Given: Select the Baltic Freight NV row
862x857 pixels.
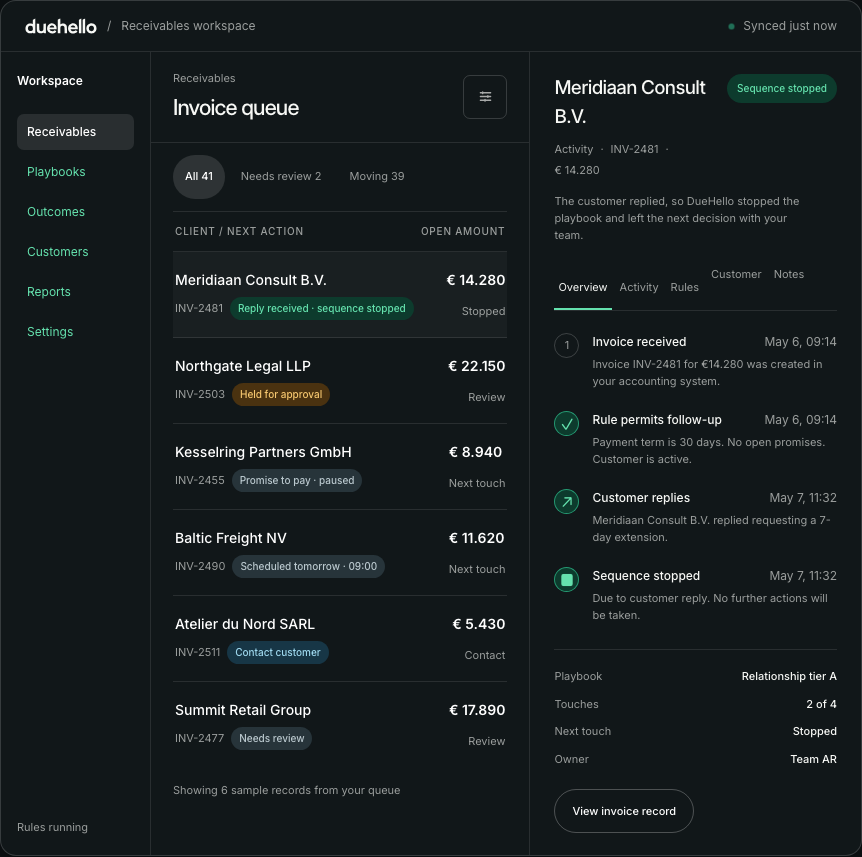Looking at the screenshot, I should [340, 552].
